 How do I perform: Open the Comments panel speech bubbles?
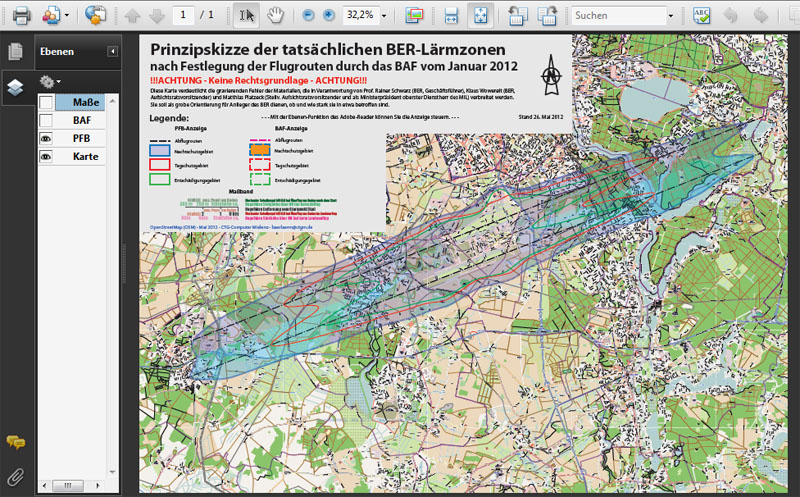[15, 442]
